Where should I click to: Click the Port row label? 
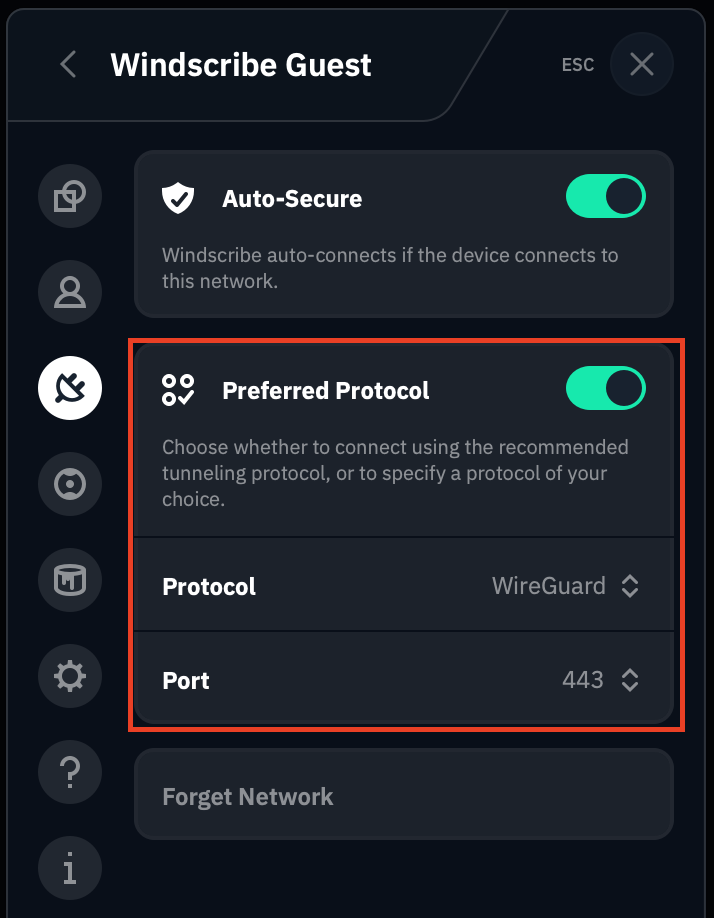point(186,681)
